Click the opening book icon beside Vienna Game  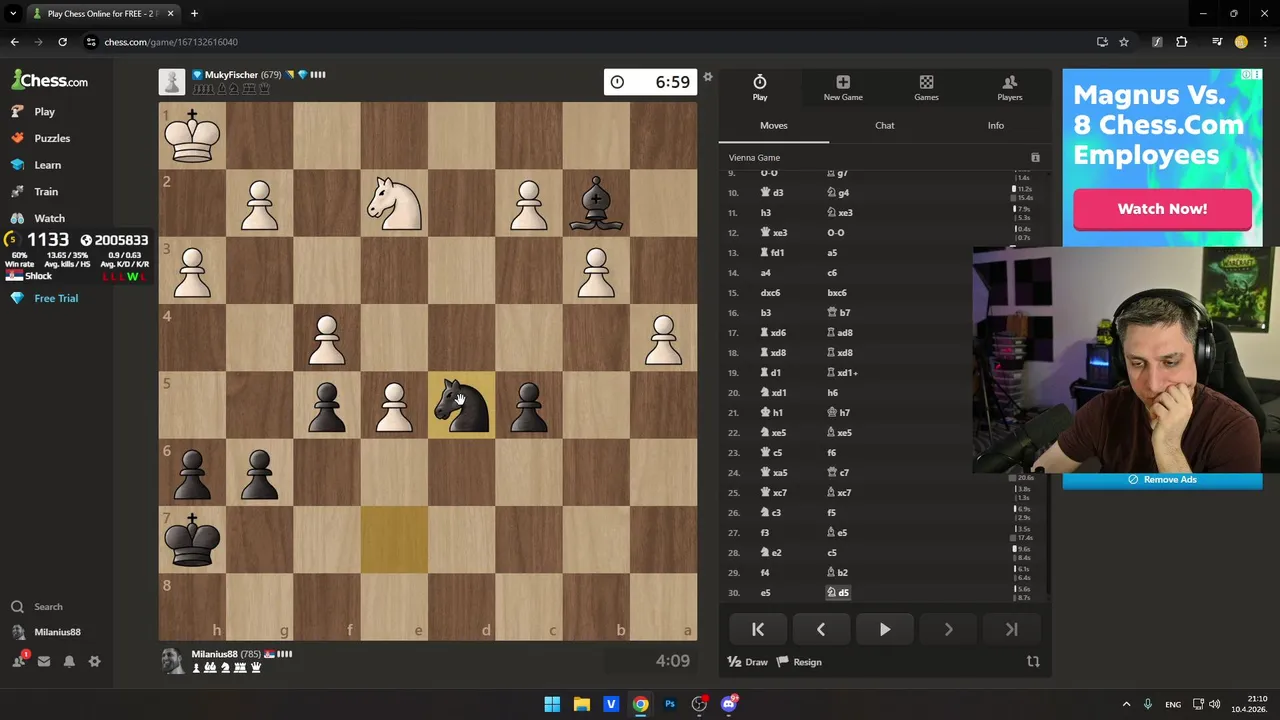[1035, 158]
